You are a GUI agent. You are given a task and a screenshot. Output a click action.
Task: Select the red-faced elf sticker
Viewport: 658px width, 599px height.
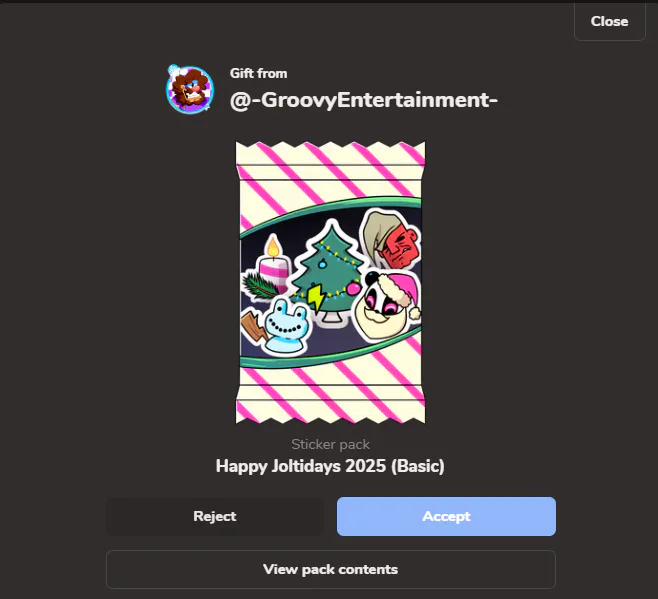click(390, 239)
